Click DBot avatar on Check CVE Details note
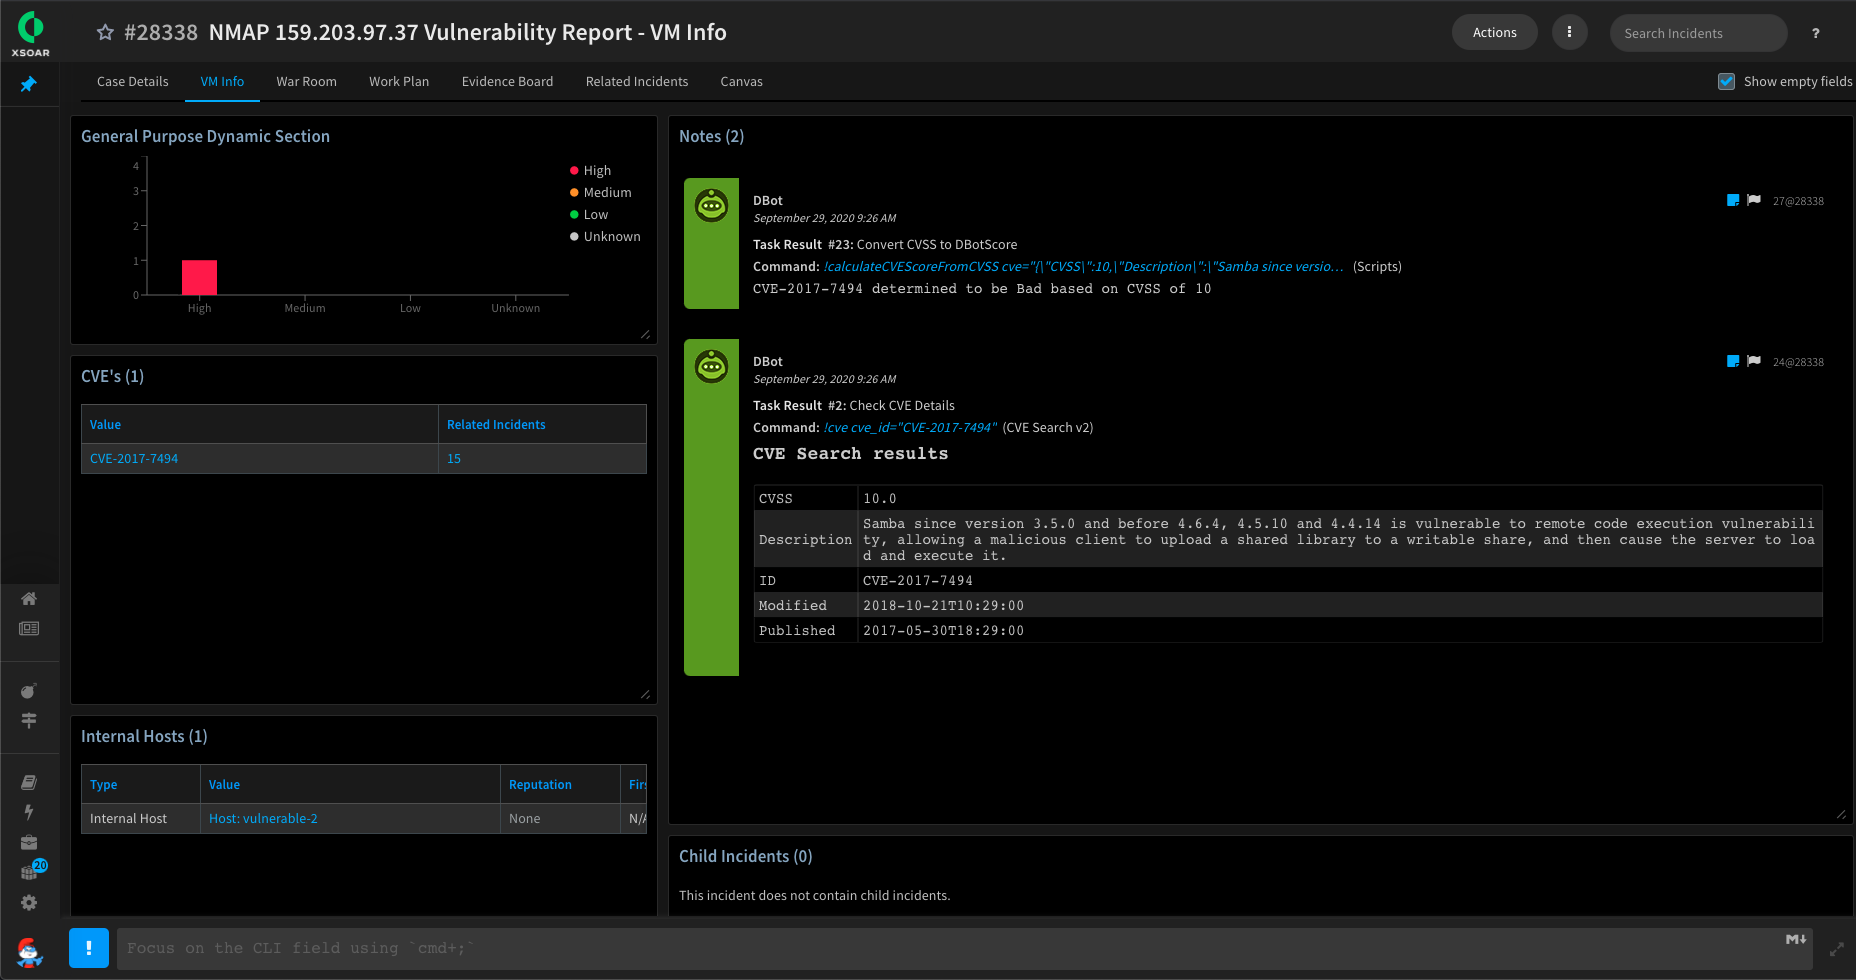 pos(711,367)
